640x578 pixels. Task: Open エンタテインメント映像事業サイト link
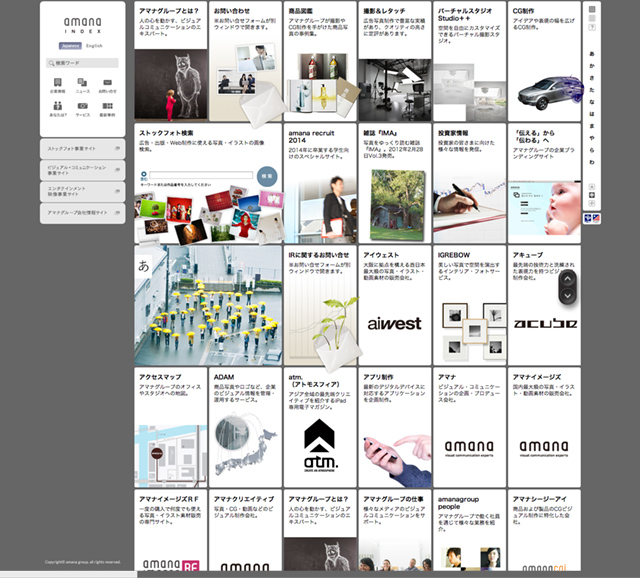82,191
